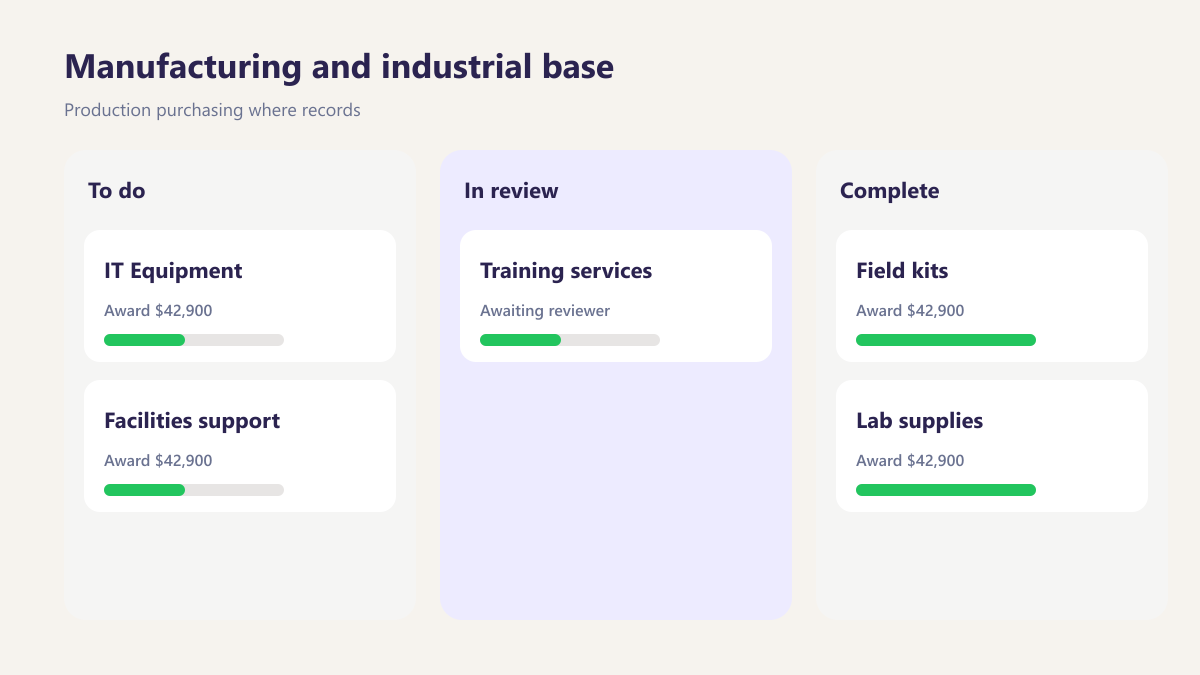Click the Award $42,900 under Lab supplies
The width and height of the screenshot is (1200, 675).
pyautogui.click(x=910, y=461)
